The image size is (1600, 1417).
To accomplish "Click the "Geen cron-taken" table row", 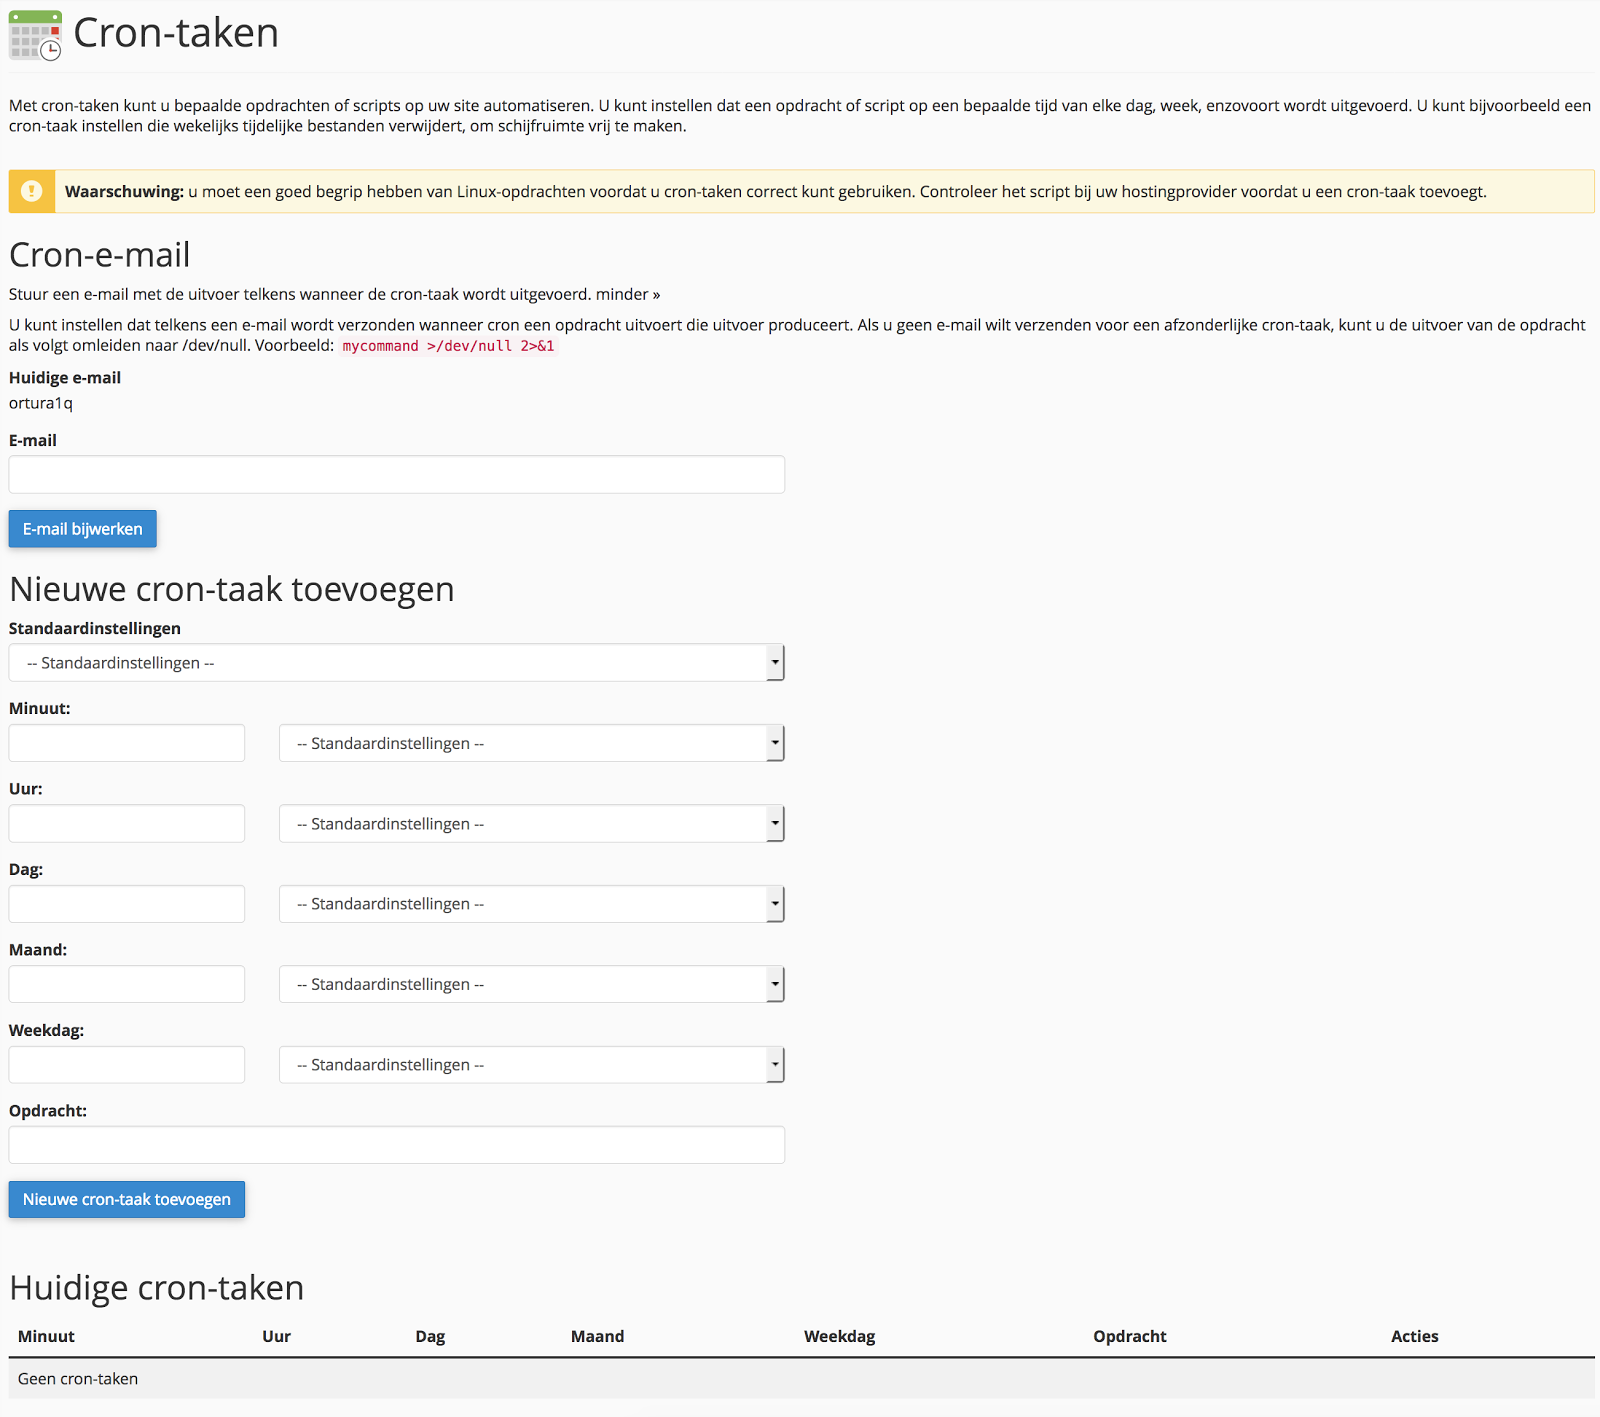I will (x=802, y=1379).
